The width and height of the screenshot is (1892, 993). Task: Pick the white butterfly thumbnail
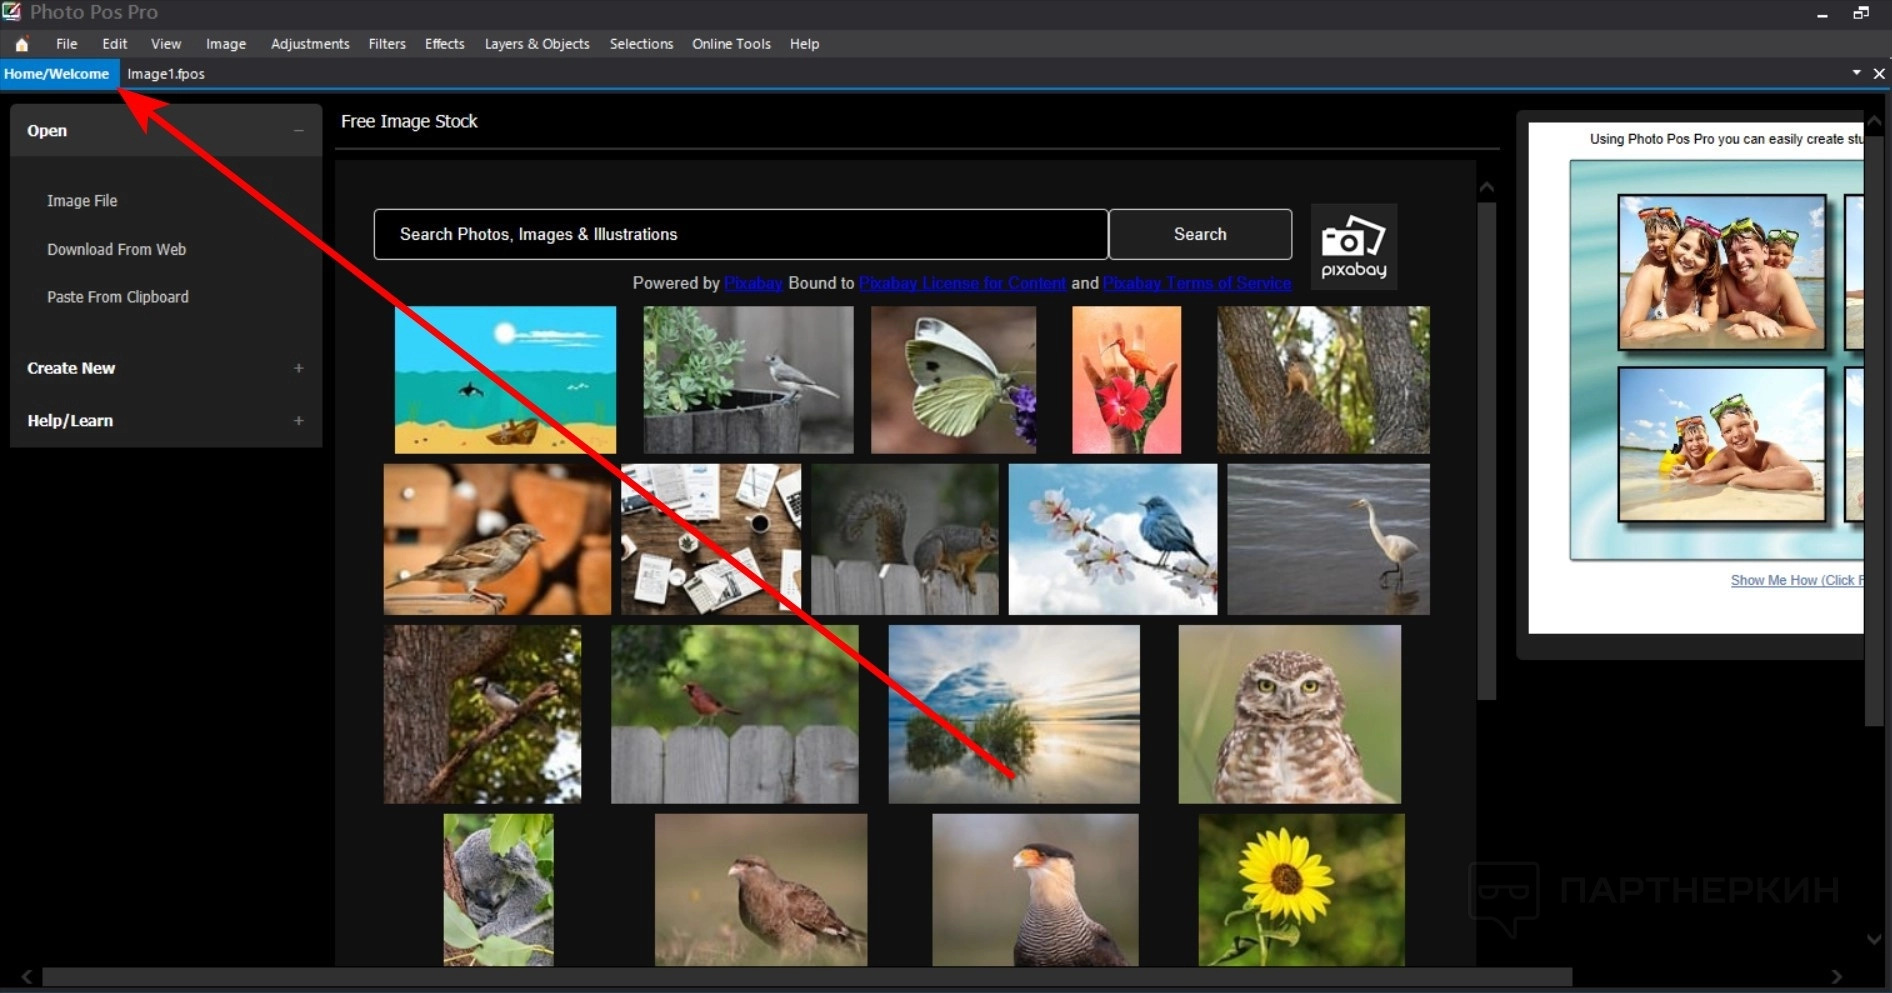(x=953, y=380)
